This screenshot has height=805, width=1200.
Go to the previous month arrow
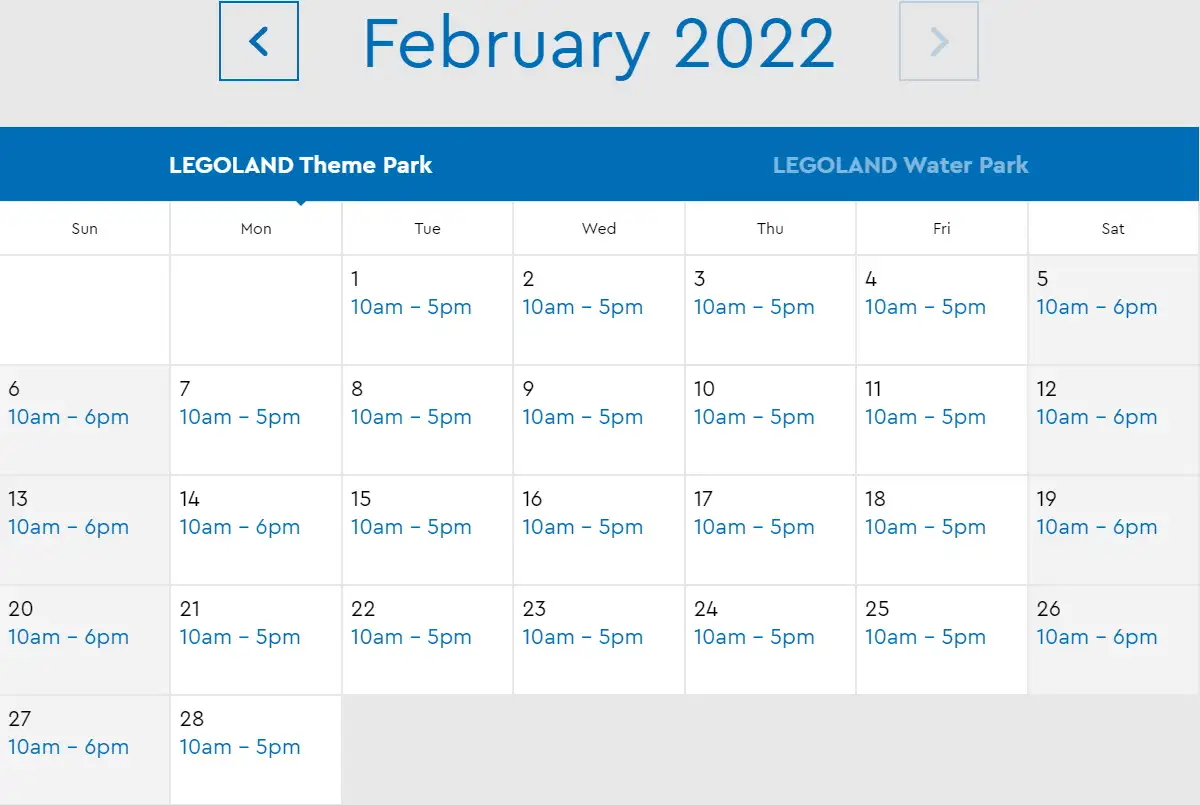click(x=259, y=42)
